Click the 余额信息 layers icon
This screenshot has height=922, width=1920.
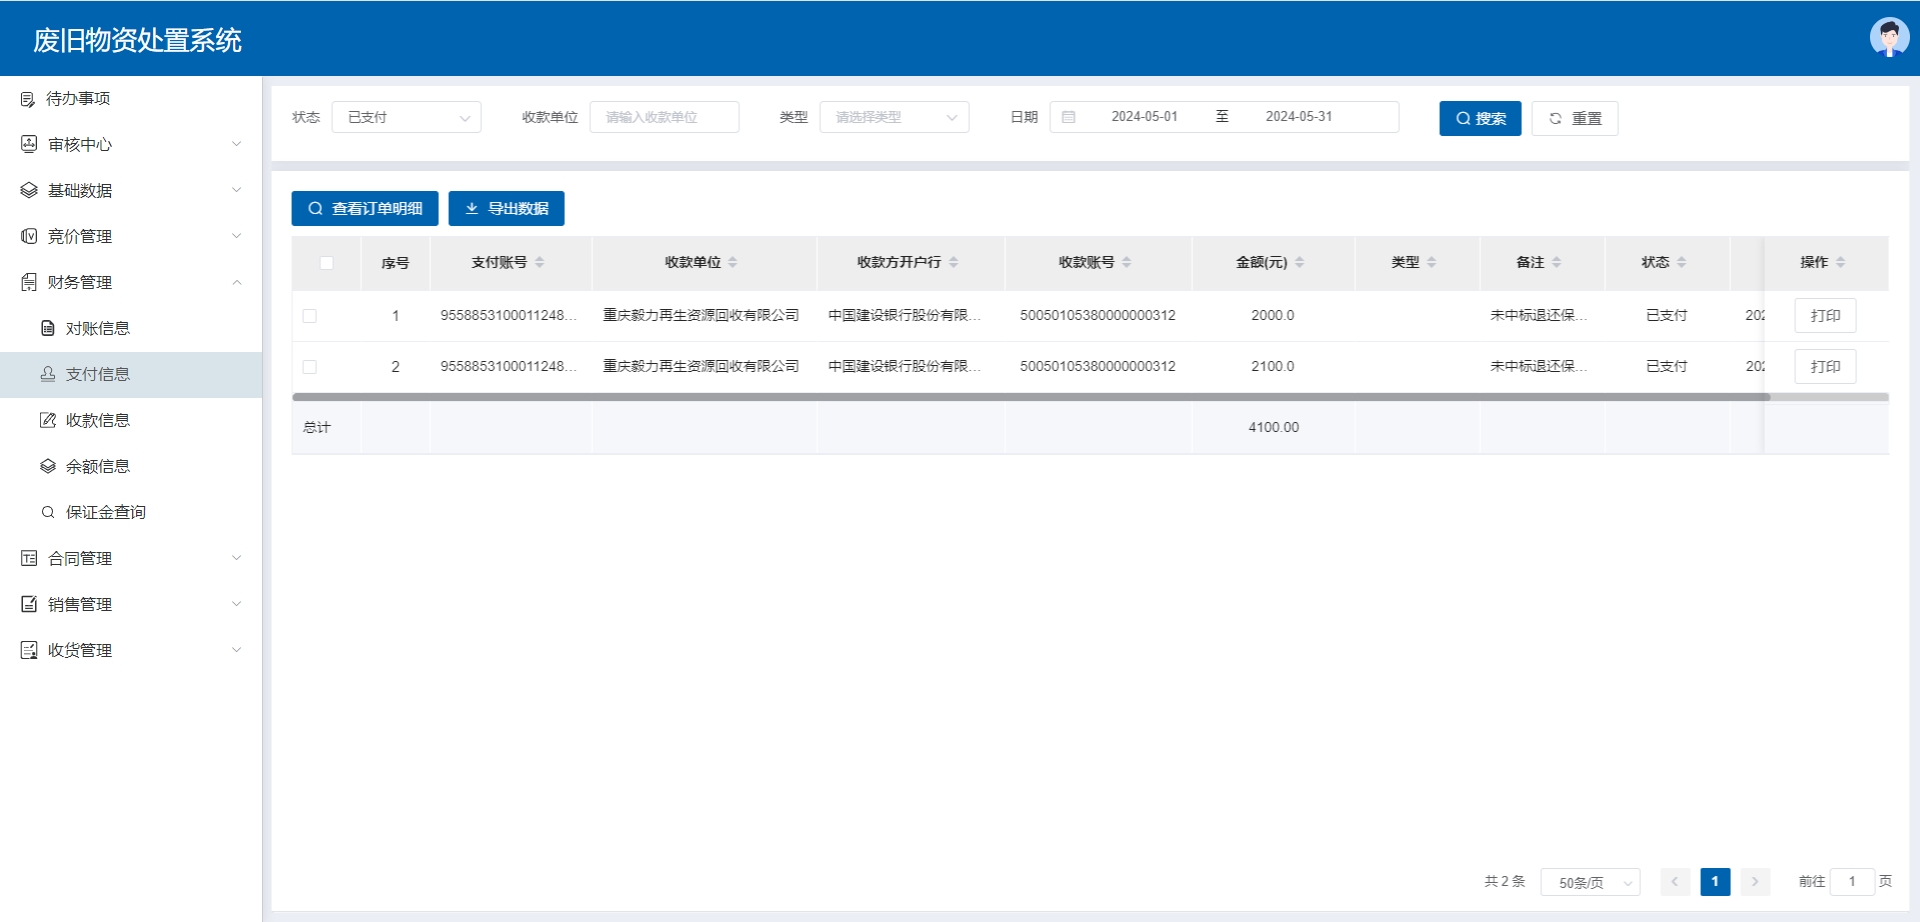click(x=48, y=466)
